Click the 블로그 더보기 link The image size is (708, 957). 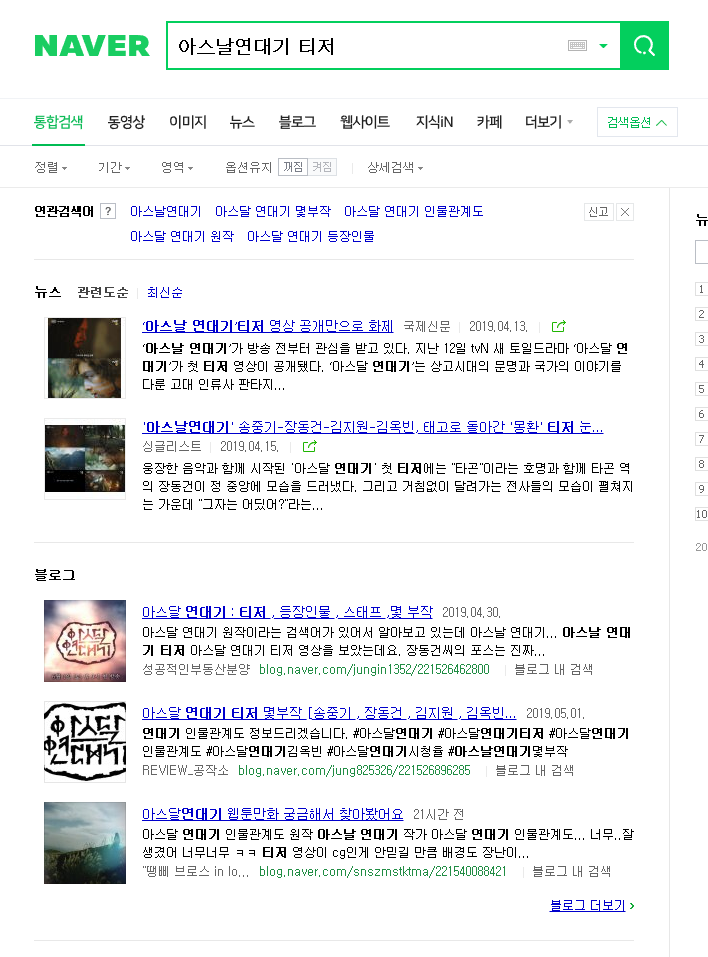point(592,906)
